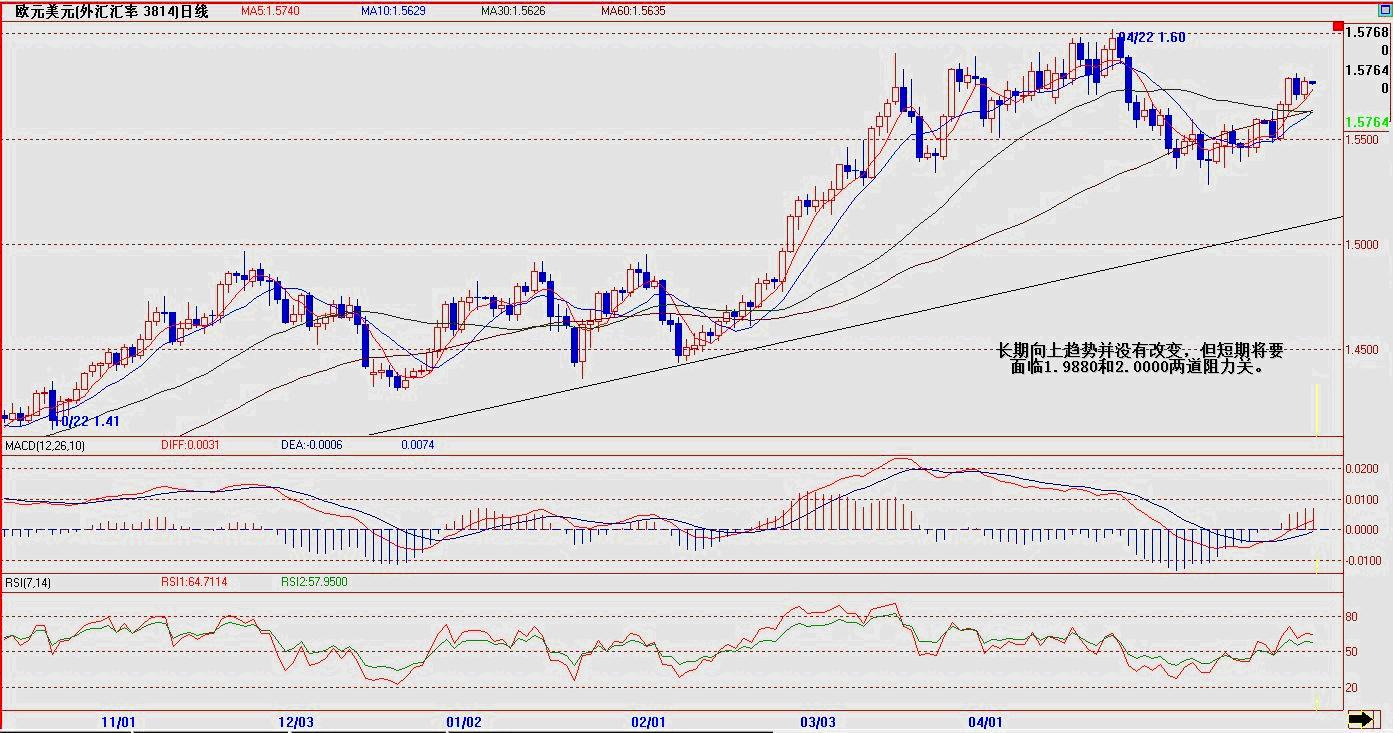Click the DIFF:0.0031 value

click(x=190, y=445)
